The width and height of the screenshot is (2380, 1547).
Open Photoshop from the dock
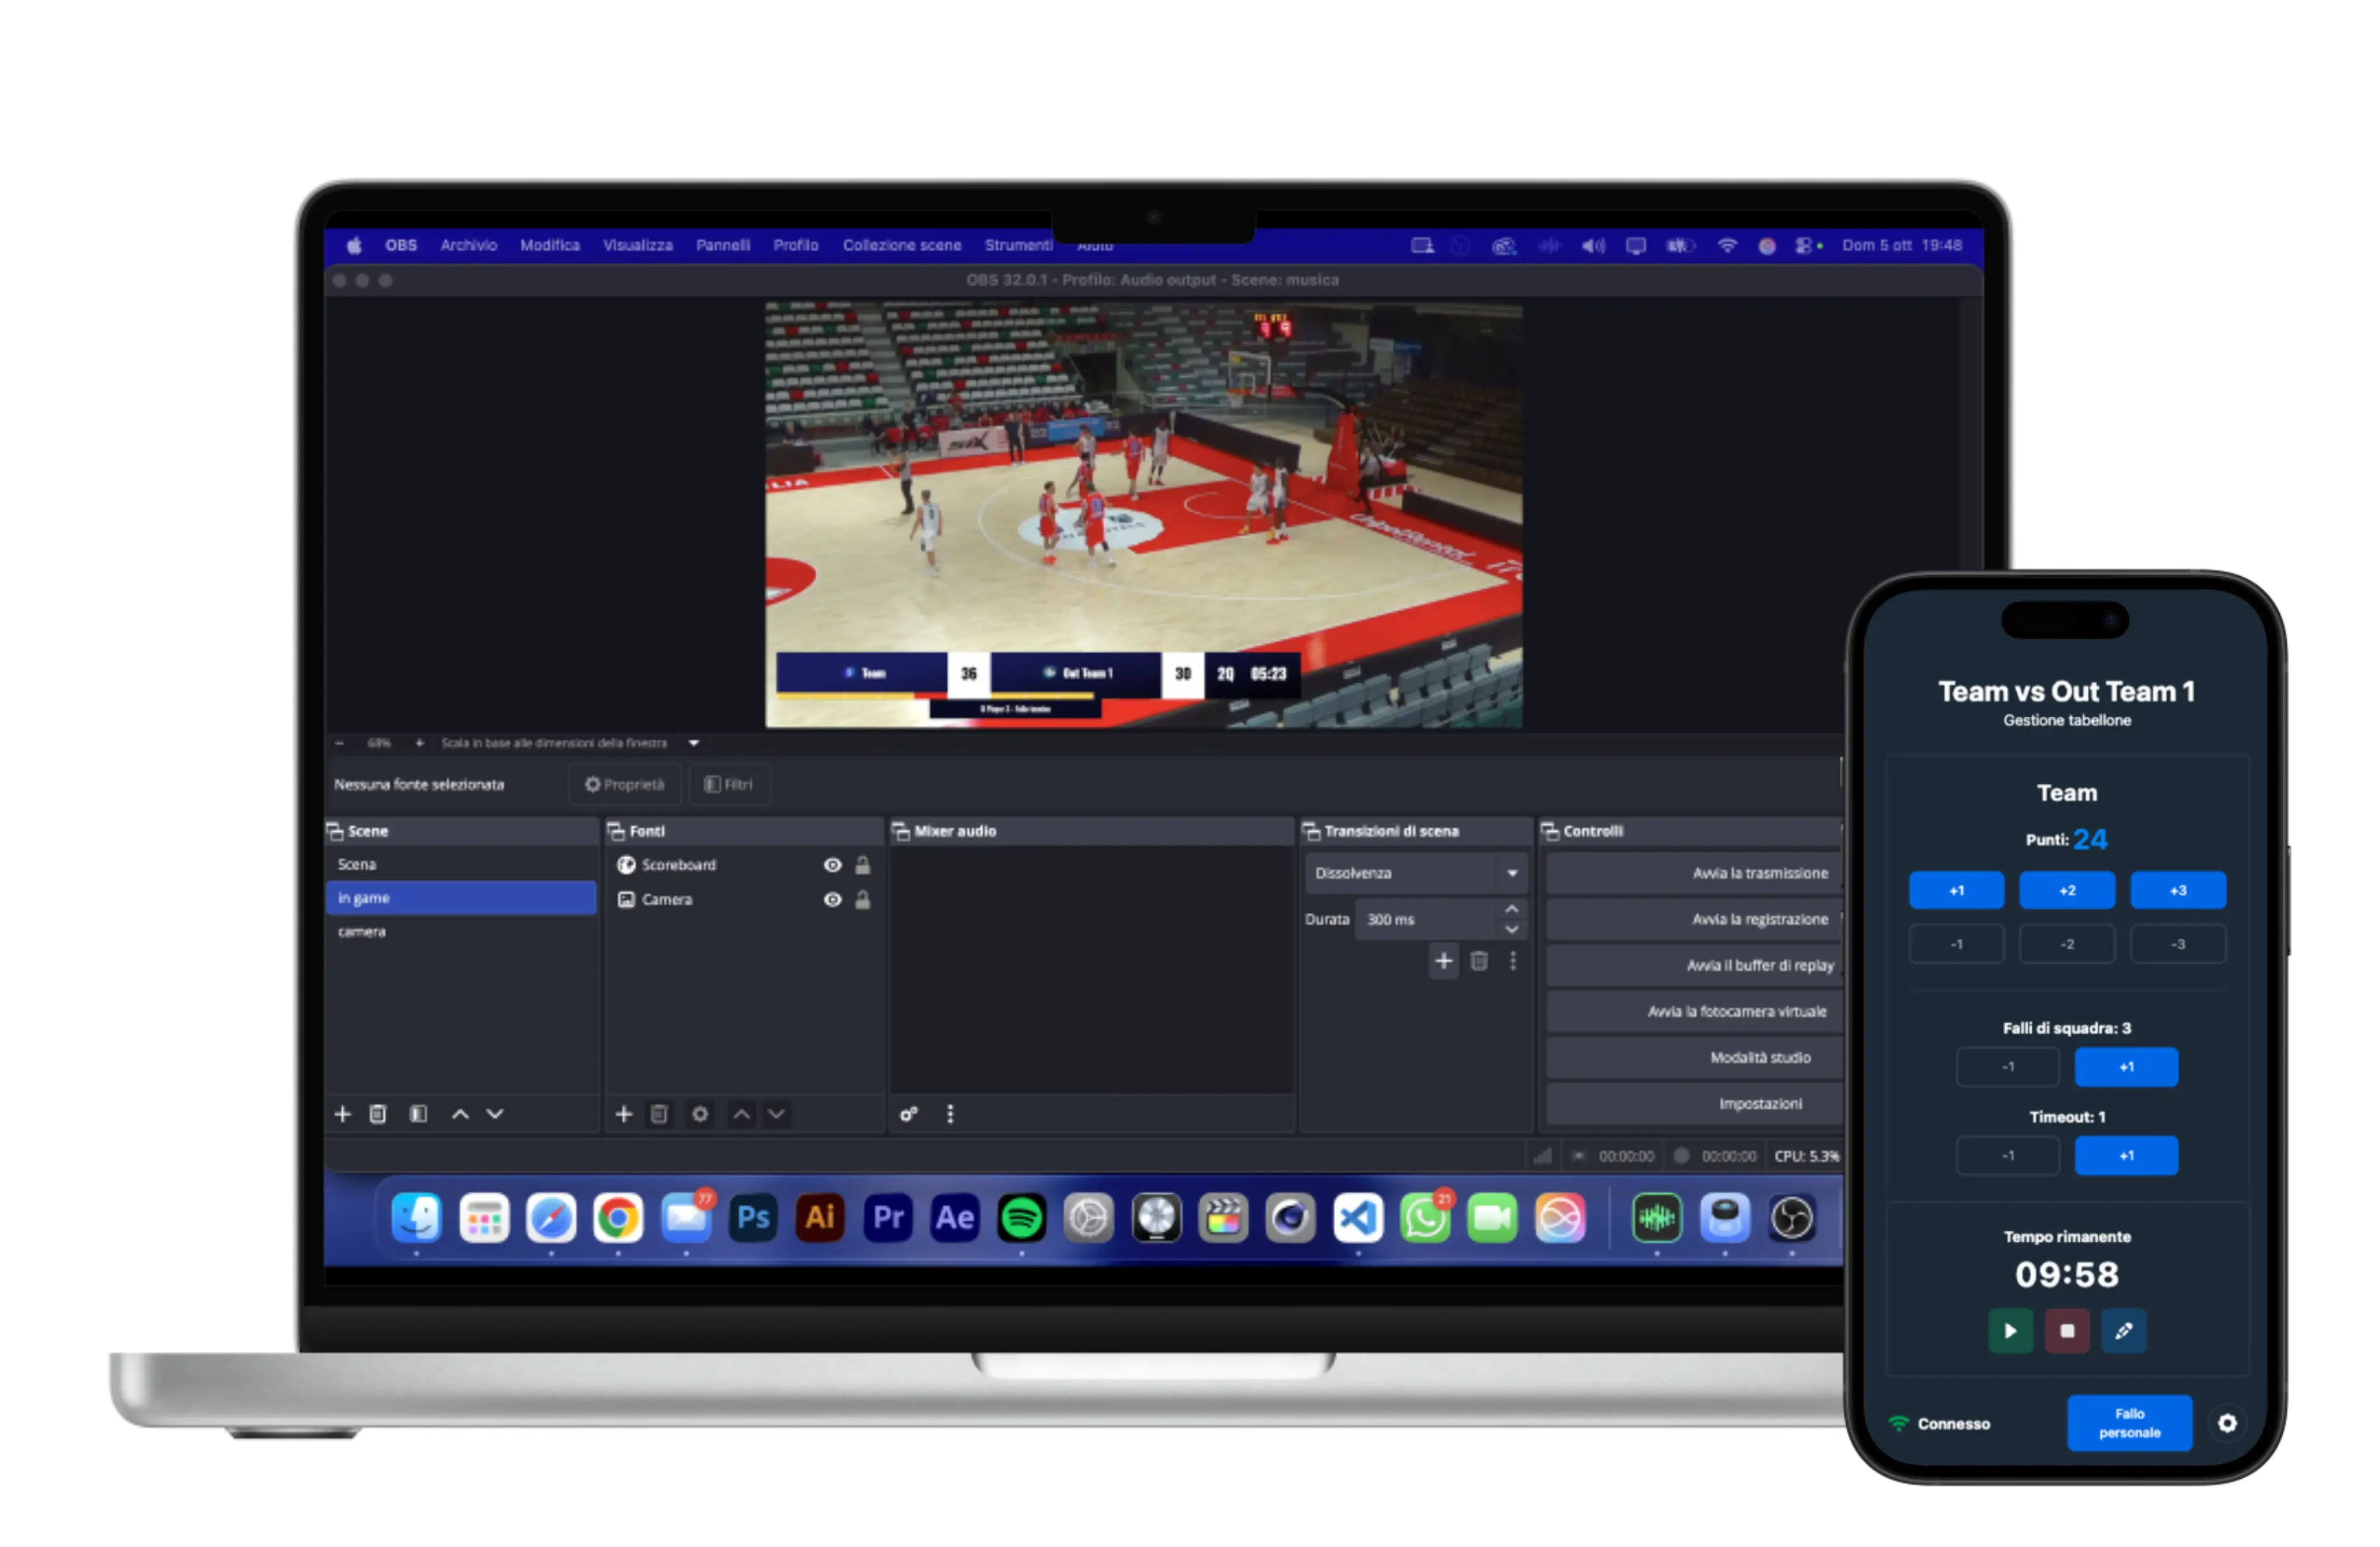753,1217
